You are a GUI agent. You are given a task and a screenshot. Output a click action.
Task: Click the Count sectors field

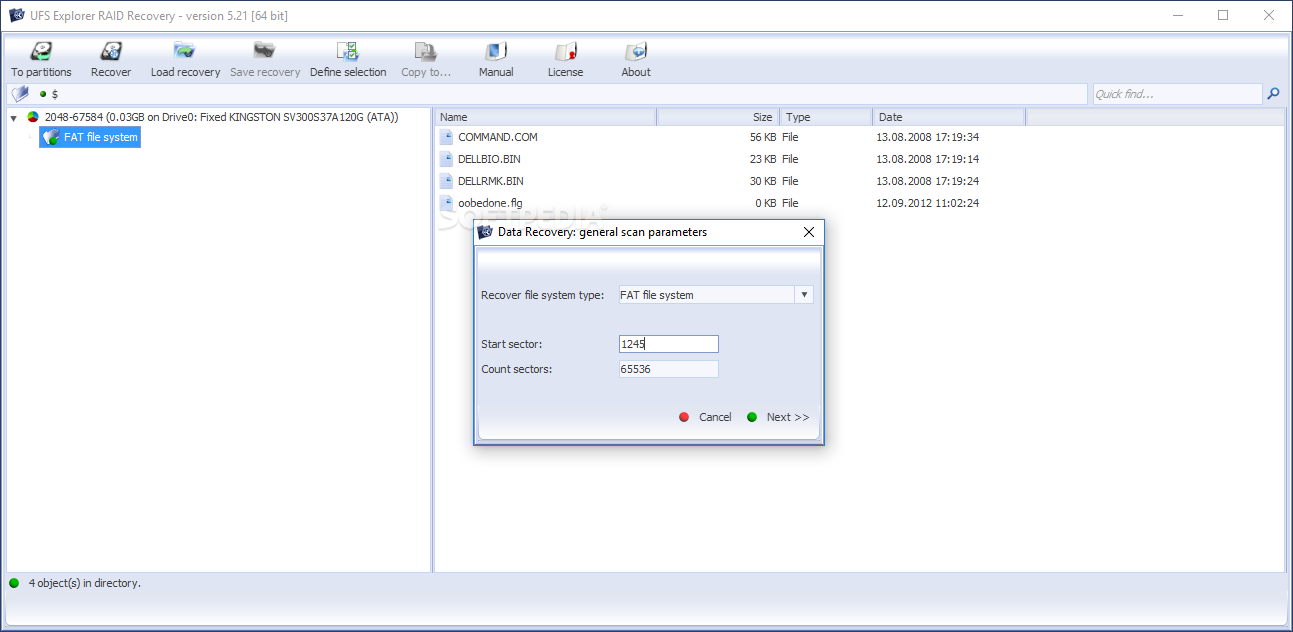tap(668, 369)
